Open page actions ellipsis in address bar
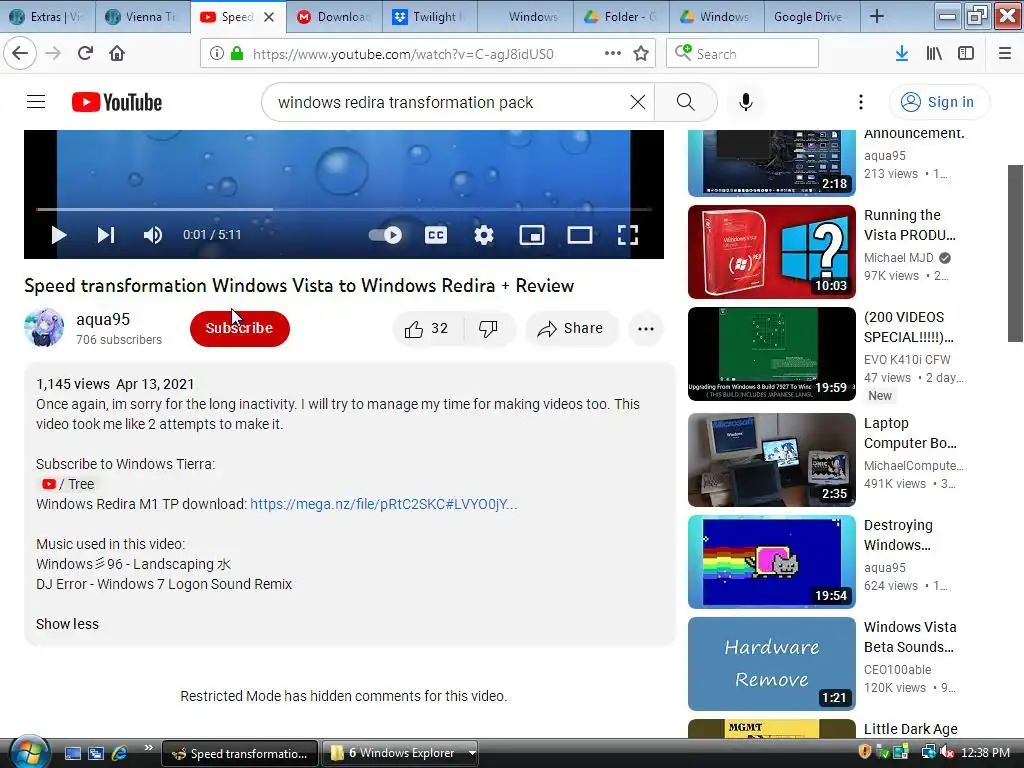 click(x=613, y=54)
